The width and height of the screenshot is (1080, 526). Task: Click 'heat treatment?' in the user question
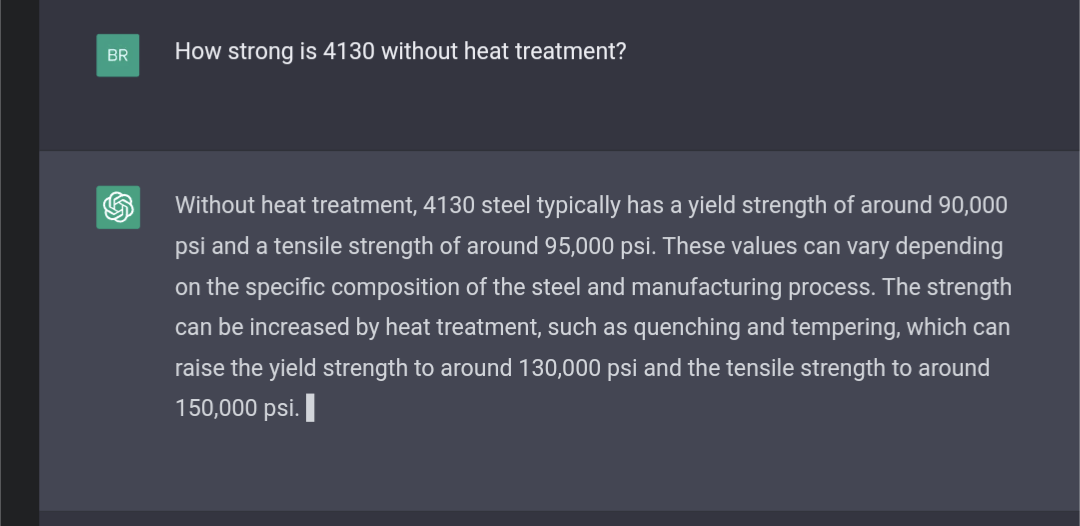point(545,52)
